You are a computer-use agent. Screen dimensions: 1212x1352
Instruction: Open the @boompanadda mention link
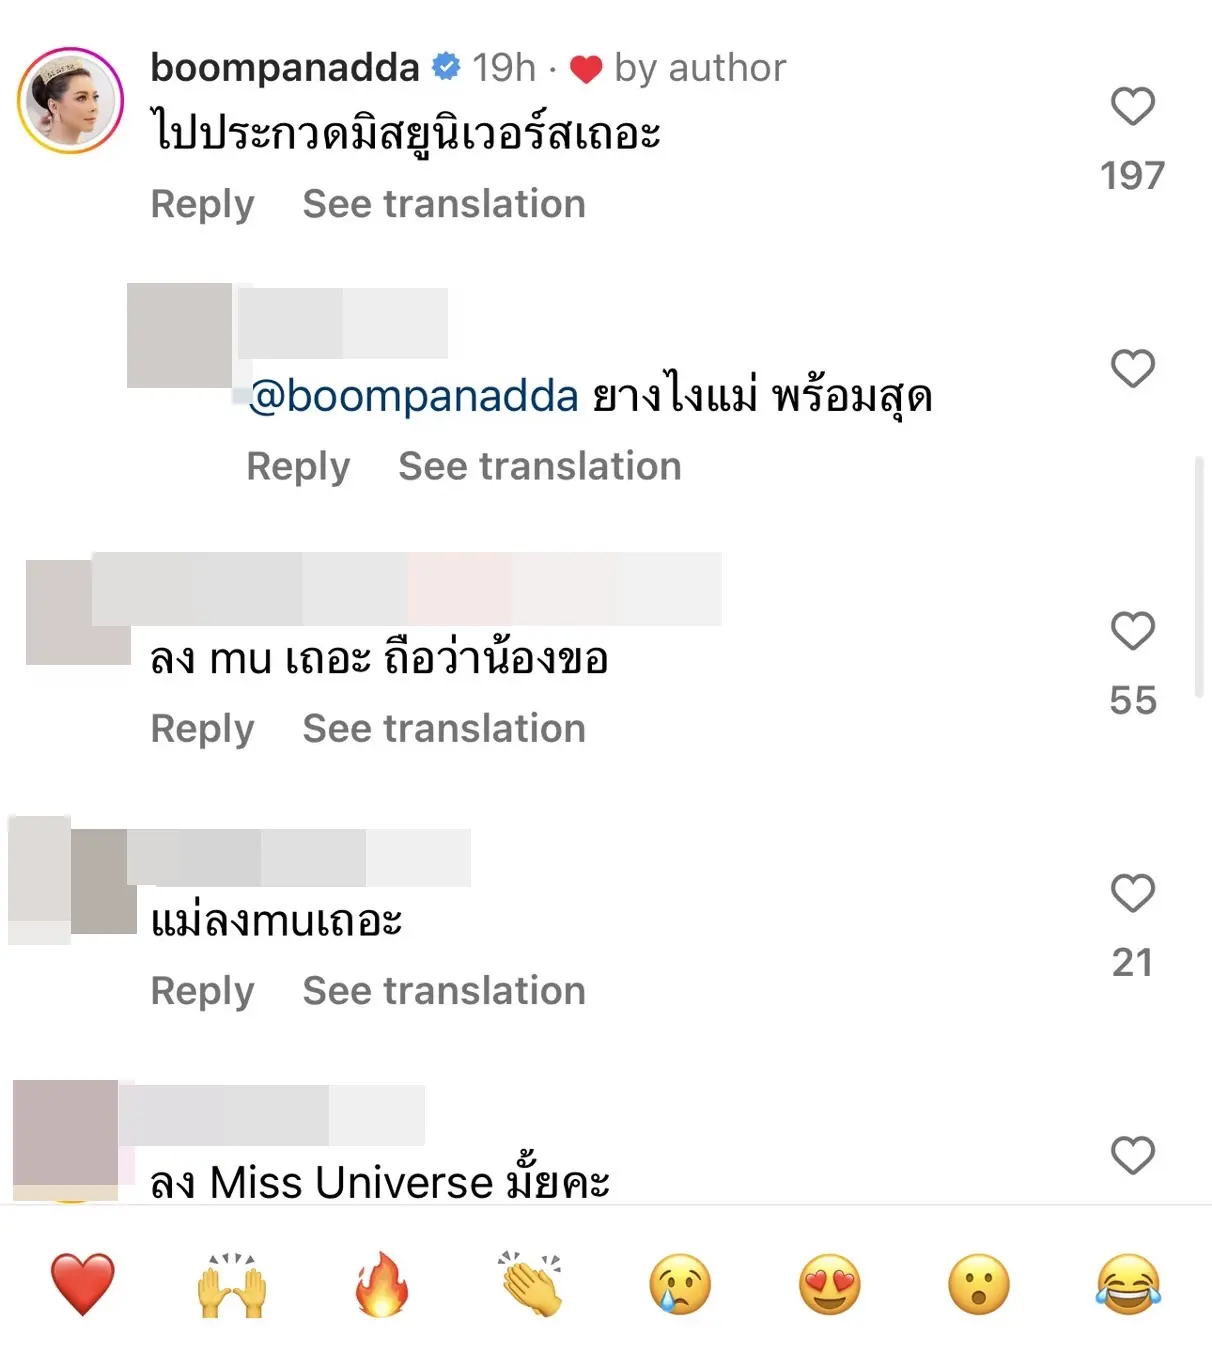tap(414, 396)
